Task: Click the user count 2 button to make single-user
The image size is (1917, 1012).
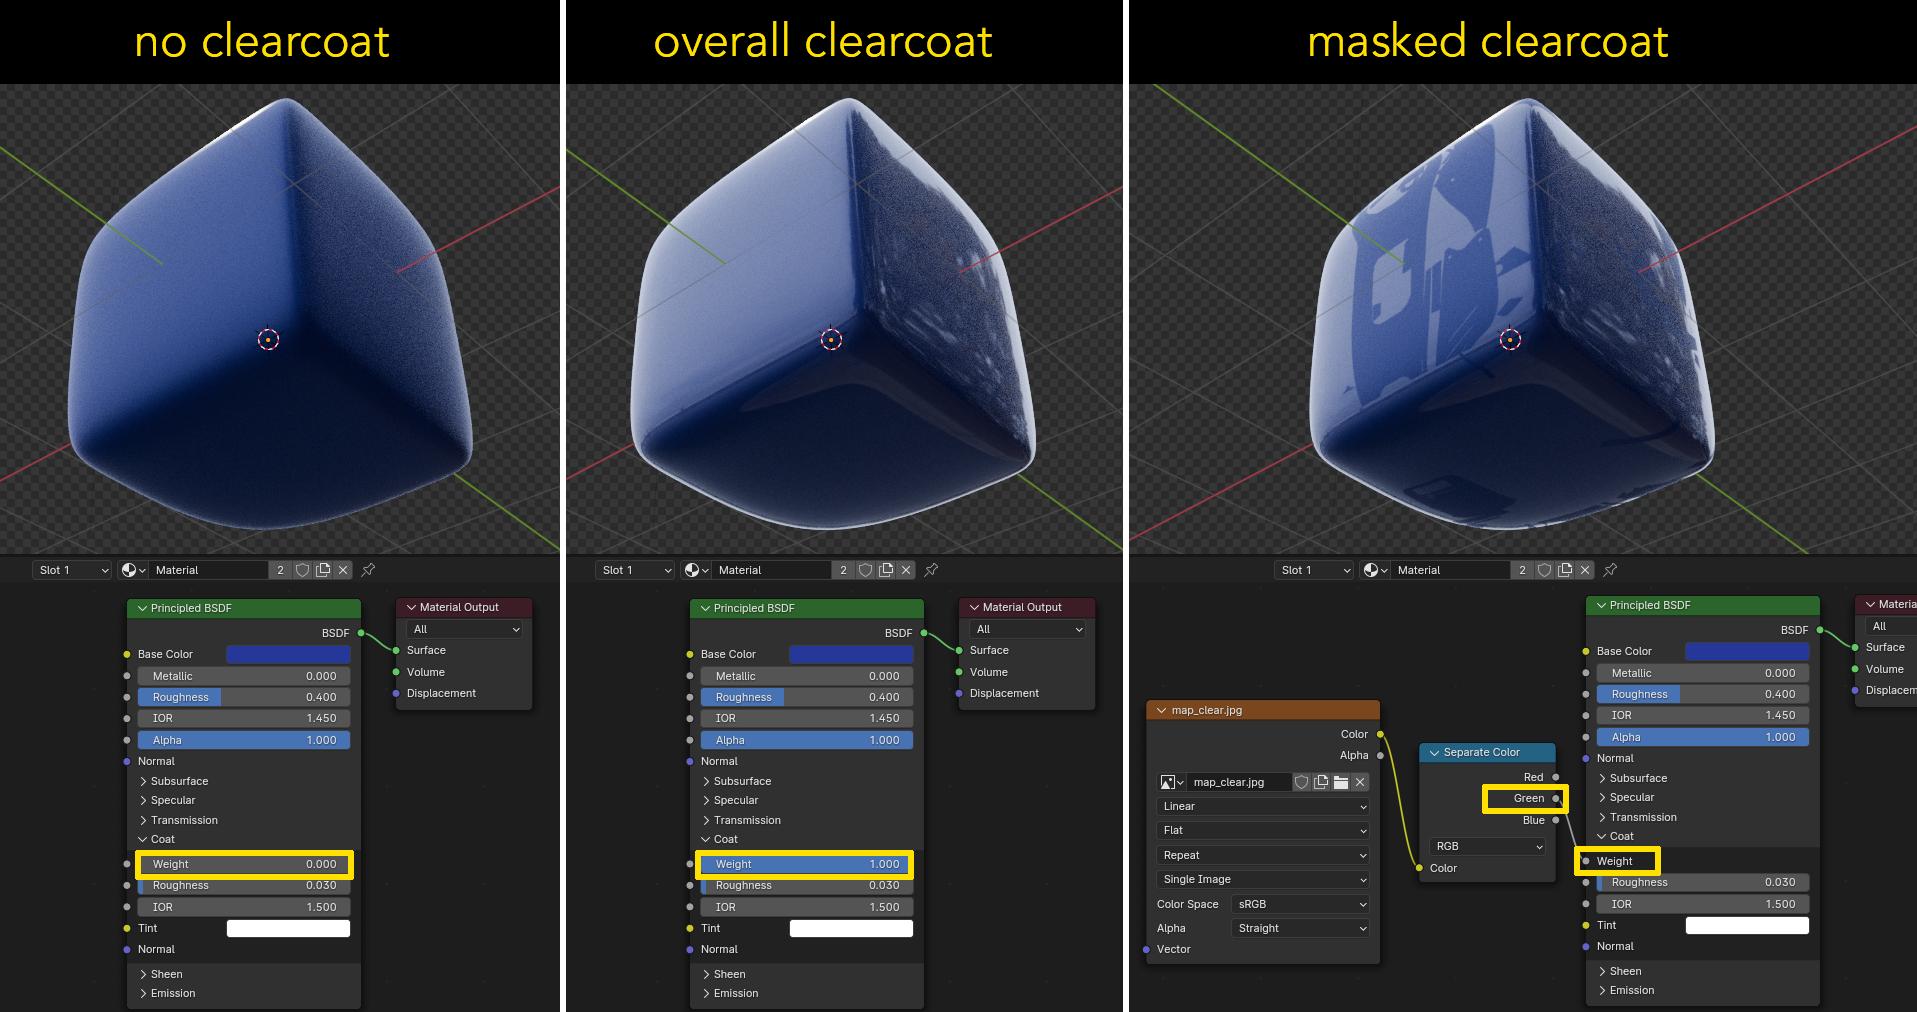Action: tap(281, 569)
